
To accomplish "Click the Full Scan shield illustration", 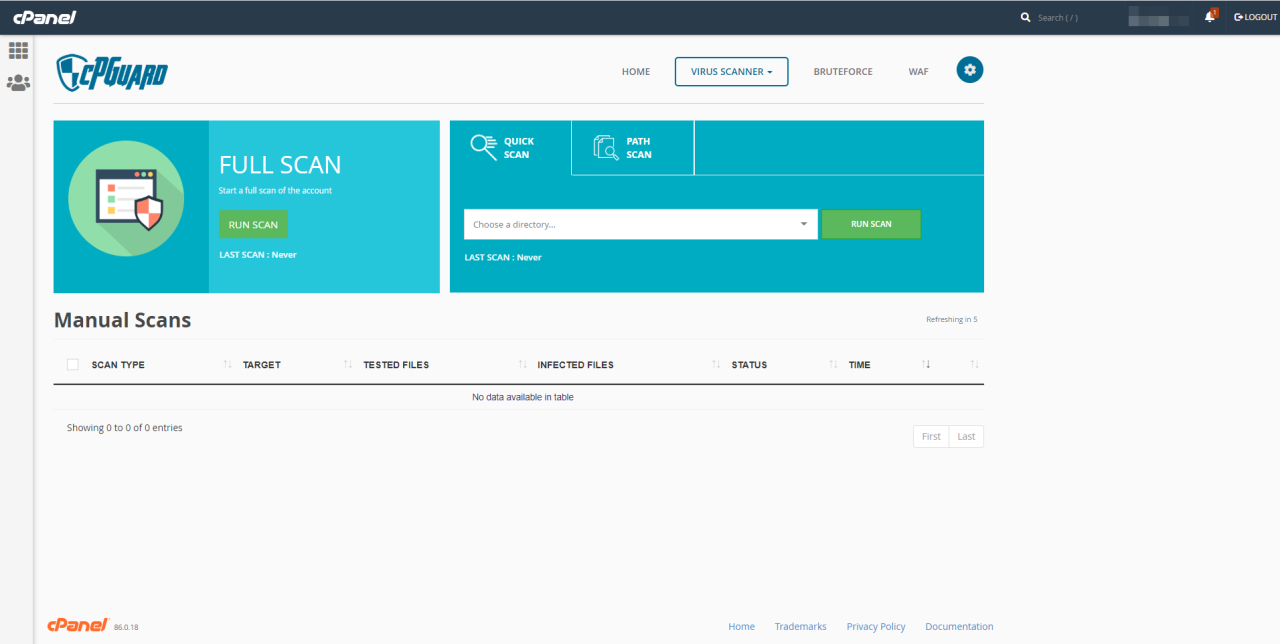I will (x=125, y=198).
